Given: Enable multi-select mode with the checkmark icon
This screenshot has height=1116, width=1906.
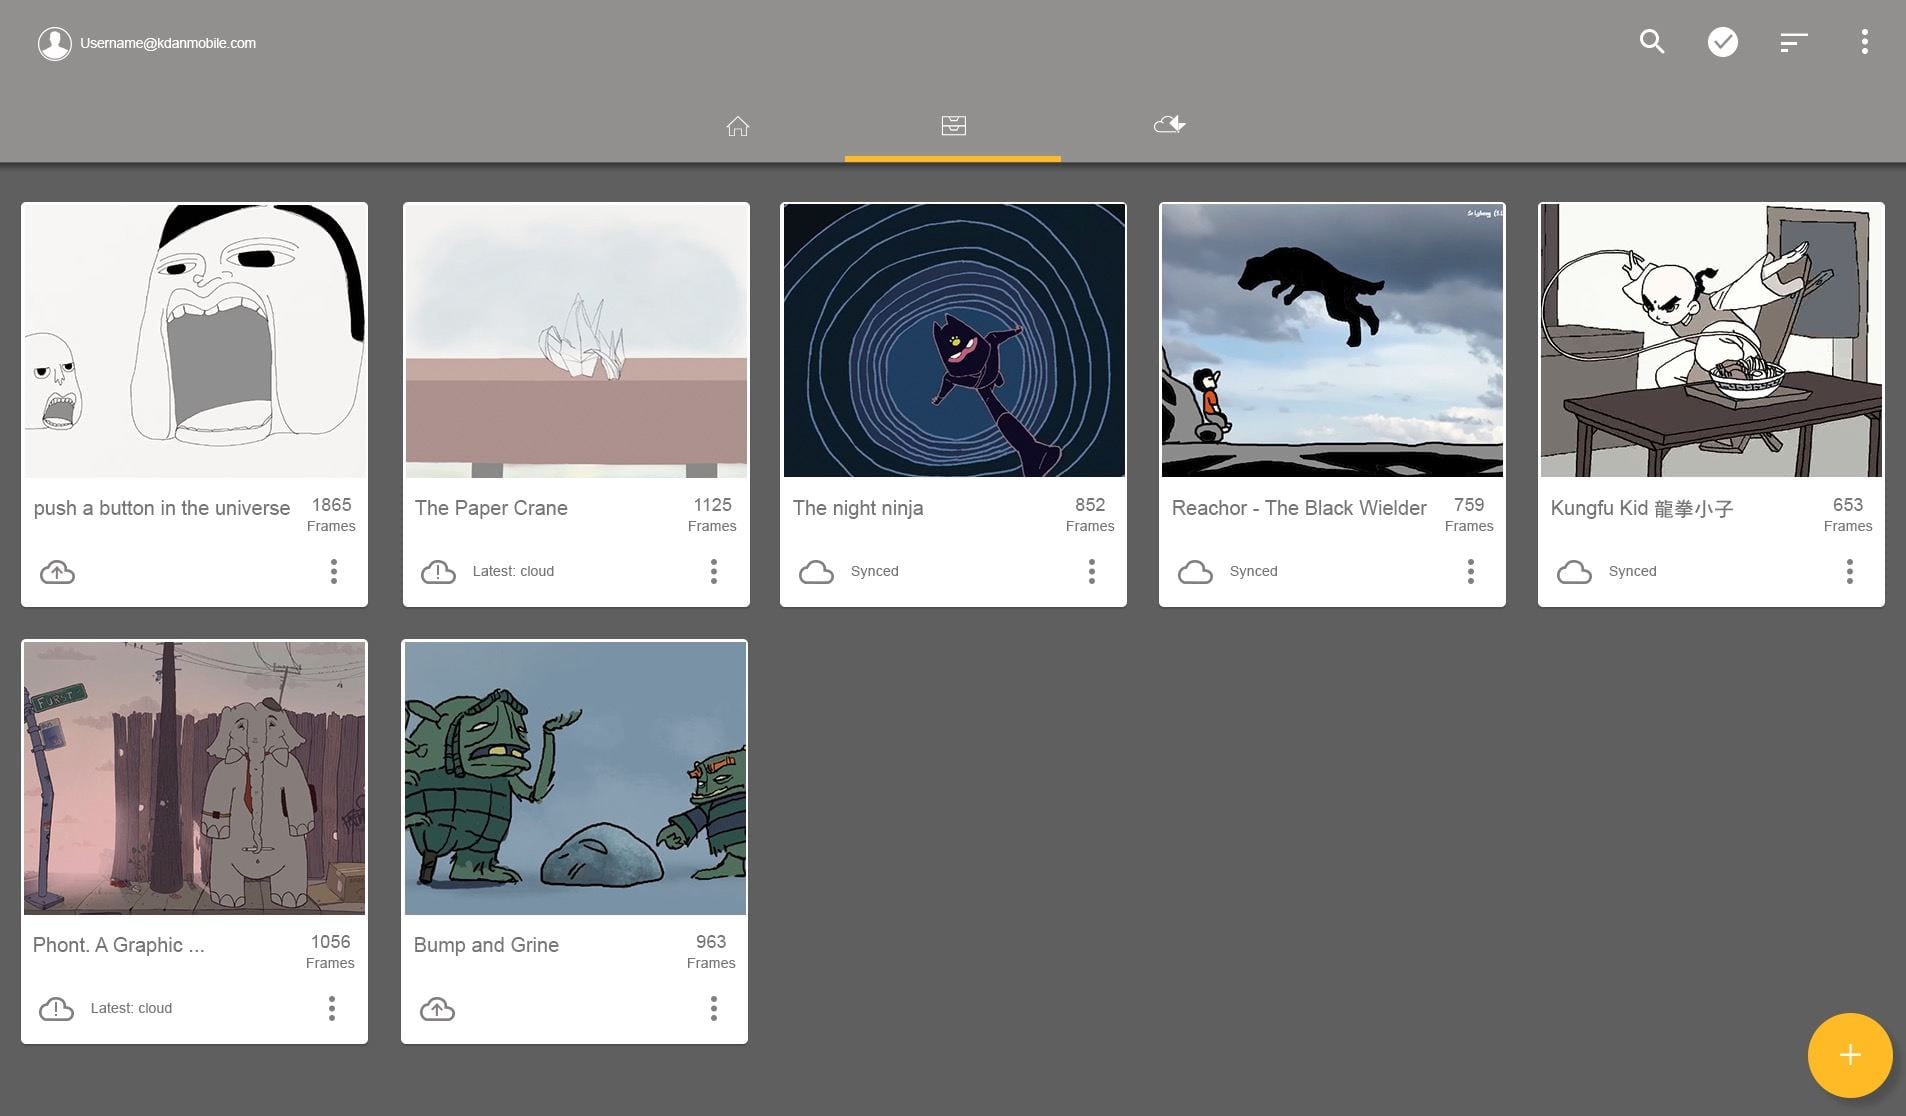Looking at the screenshot, I should pos(1722,42).
